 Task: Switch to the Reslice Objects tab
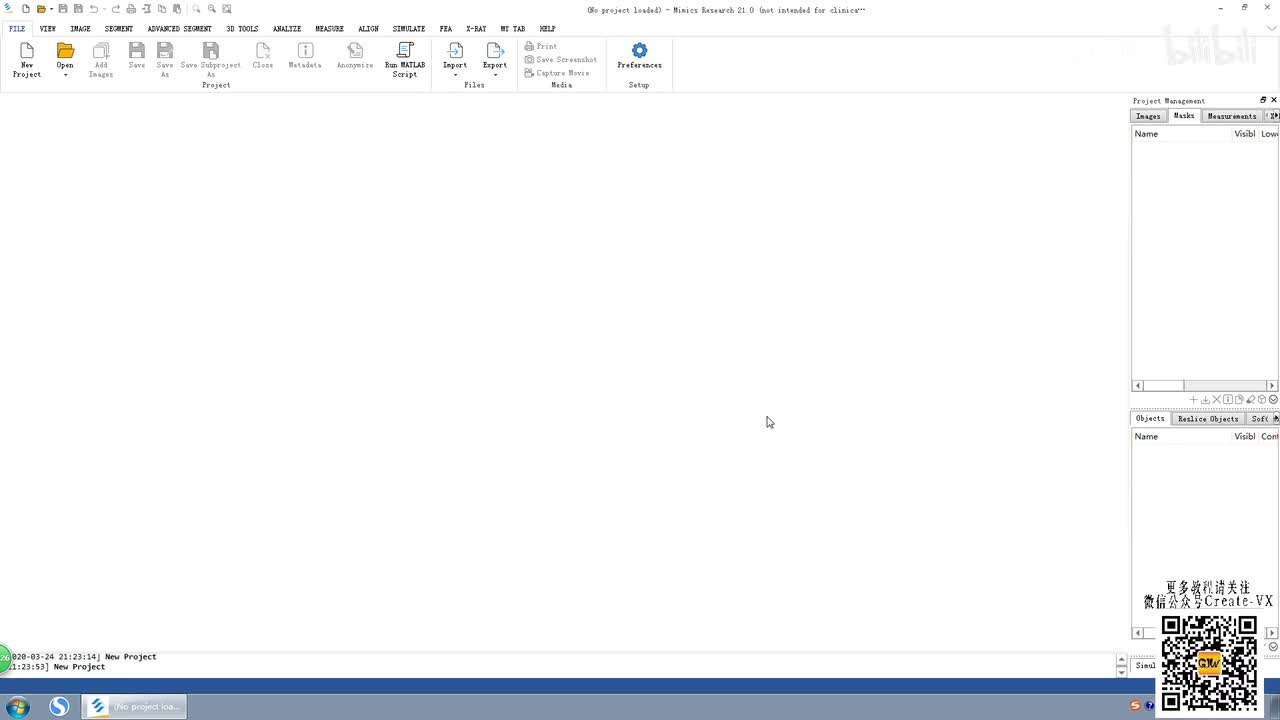1208,419
